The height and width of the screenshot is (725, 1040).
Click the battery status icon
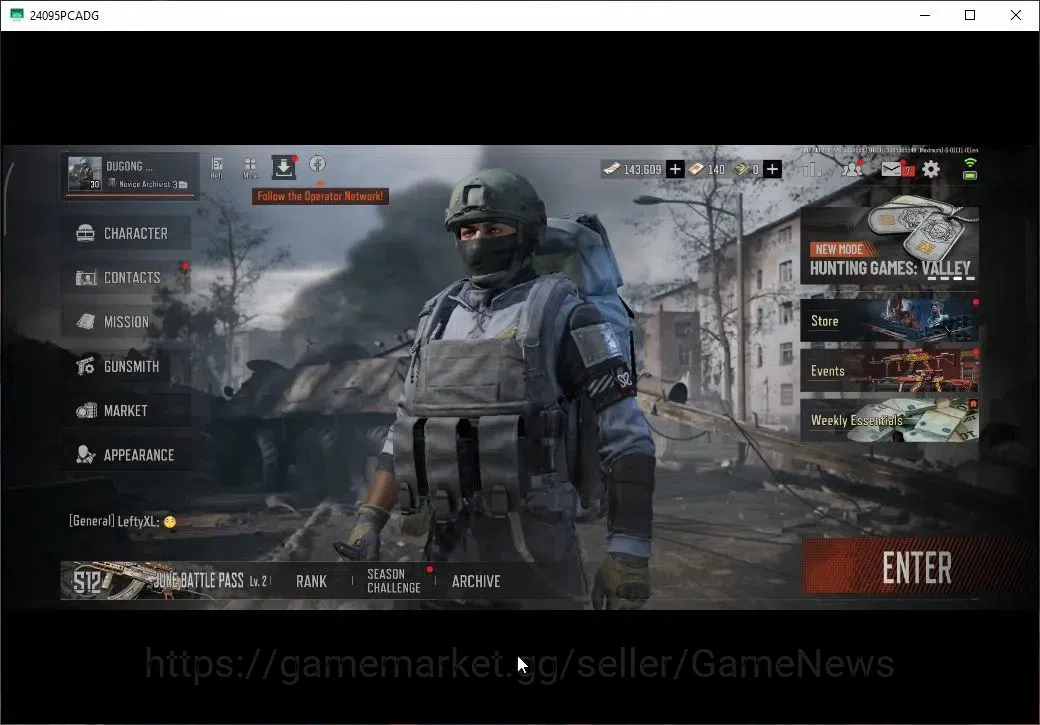pyautogui.click(x=970, y=175)
